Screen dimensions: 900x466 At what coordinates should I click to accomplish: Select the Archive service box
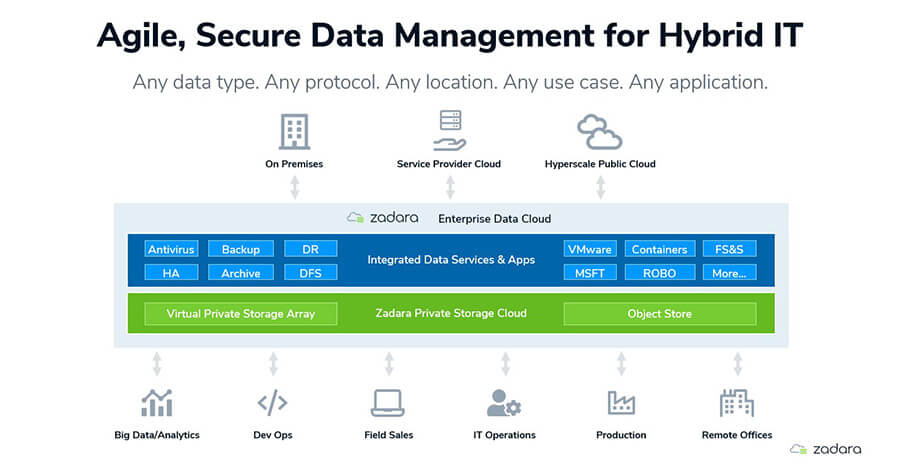[x=240, y=273]
